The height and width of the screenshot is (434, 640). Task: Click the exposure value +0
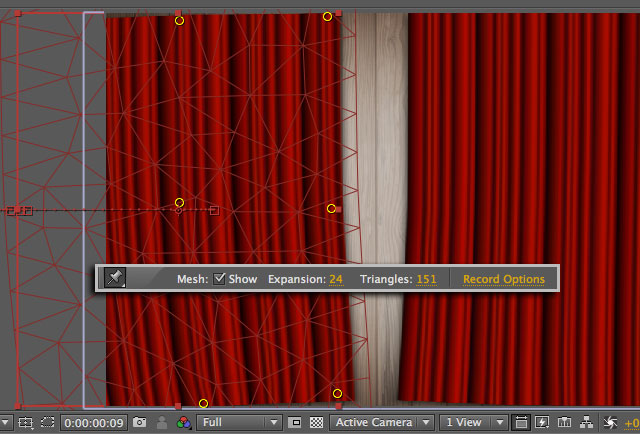[632, 423]
